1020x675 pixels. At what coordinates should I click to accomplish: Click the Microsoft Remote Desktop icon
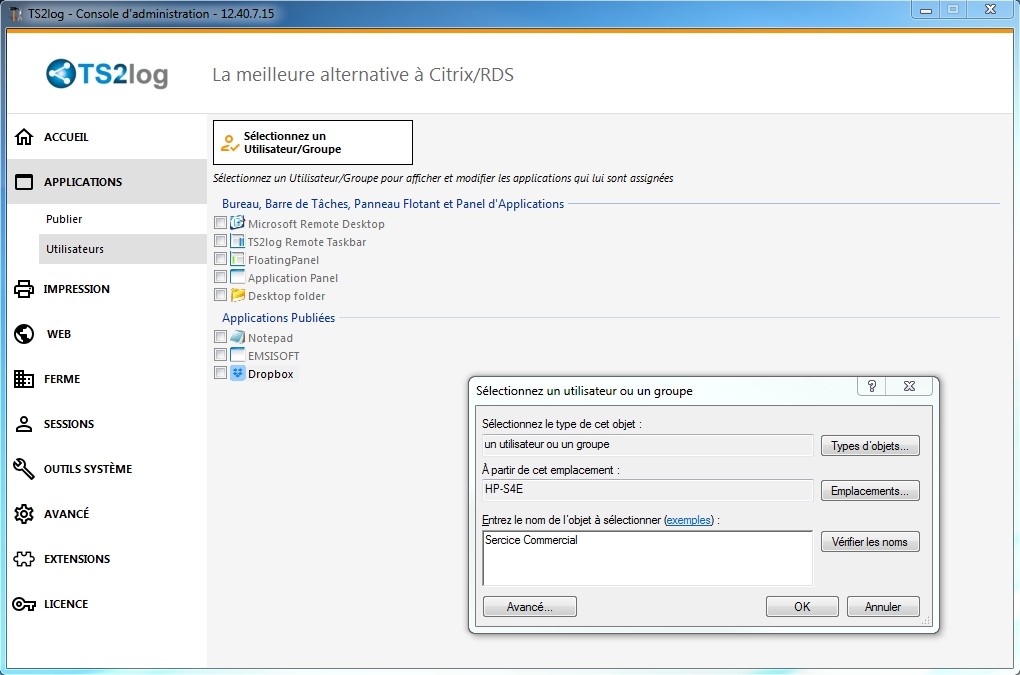pos(237,223)
